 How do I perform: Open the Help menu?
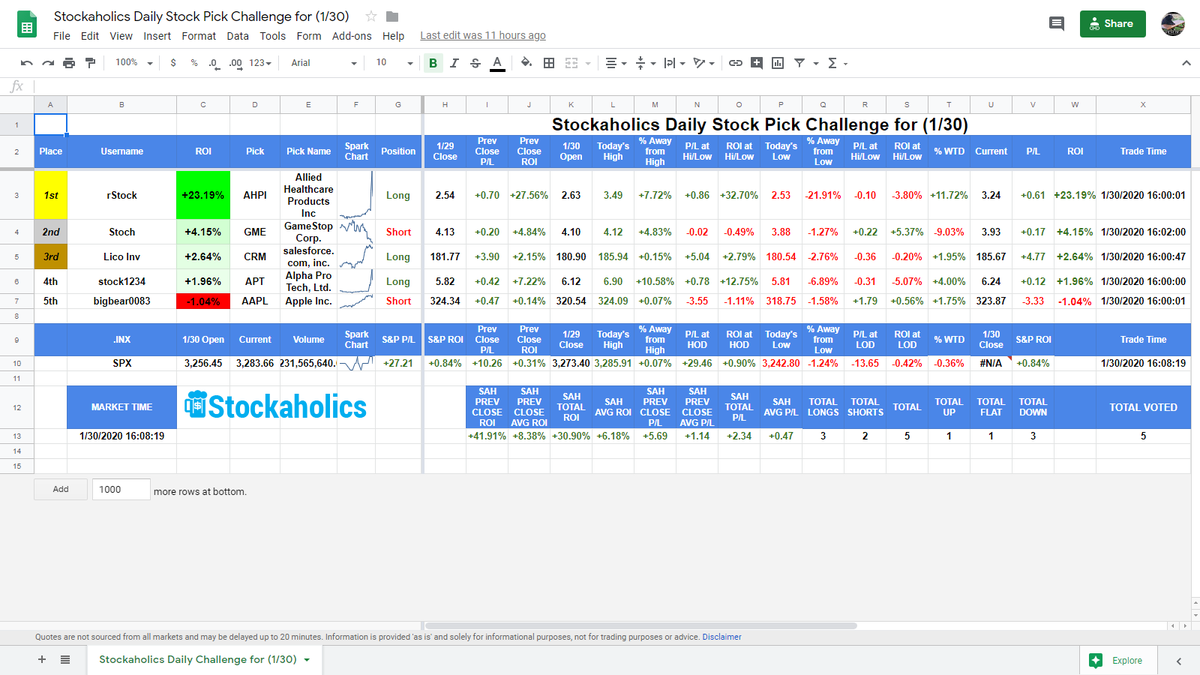click(393, 36)
